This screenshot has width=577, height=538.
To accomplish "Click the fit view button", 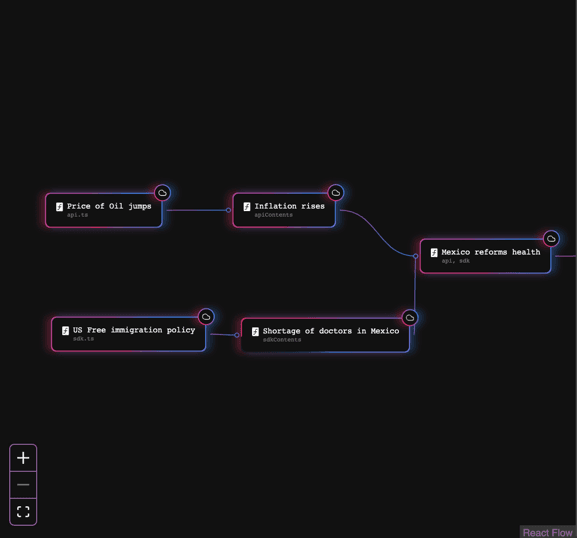I will [23, 512].
